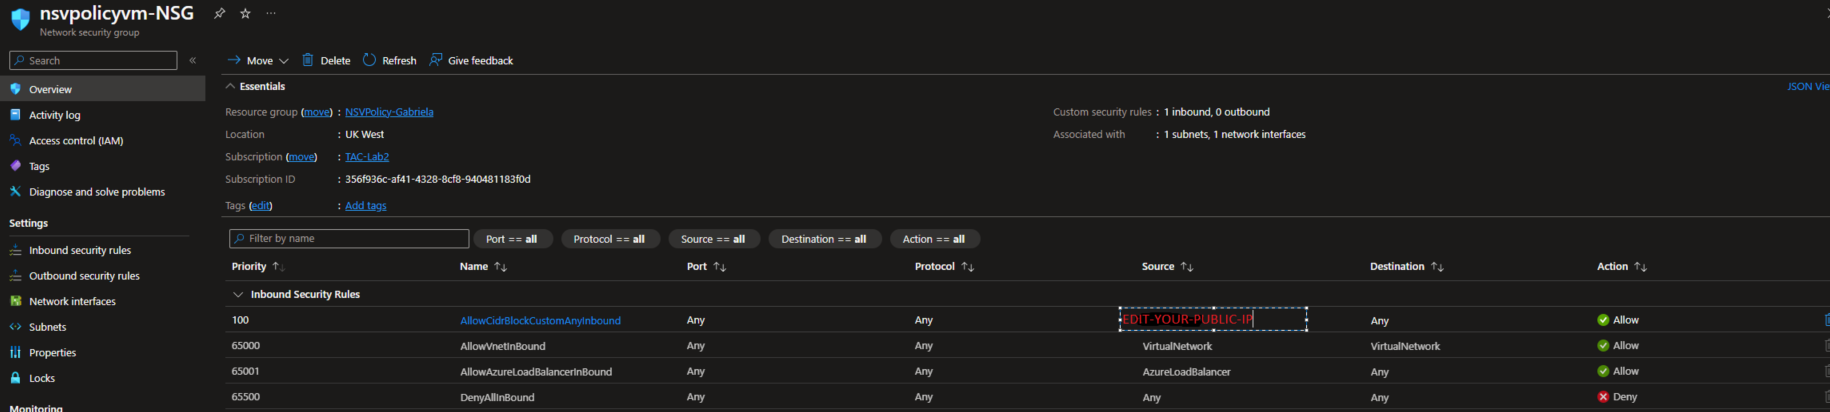Screen dimensions: 1830x412
Task: Open Give feedback
Action: tap(471, 61)
